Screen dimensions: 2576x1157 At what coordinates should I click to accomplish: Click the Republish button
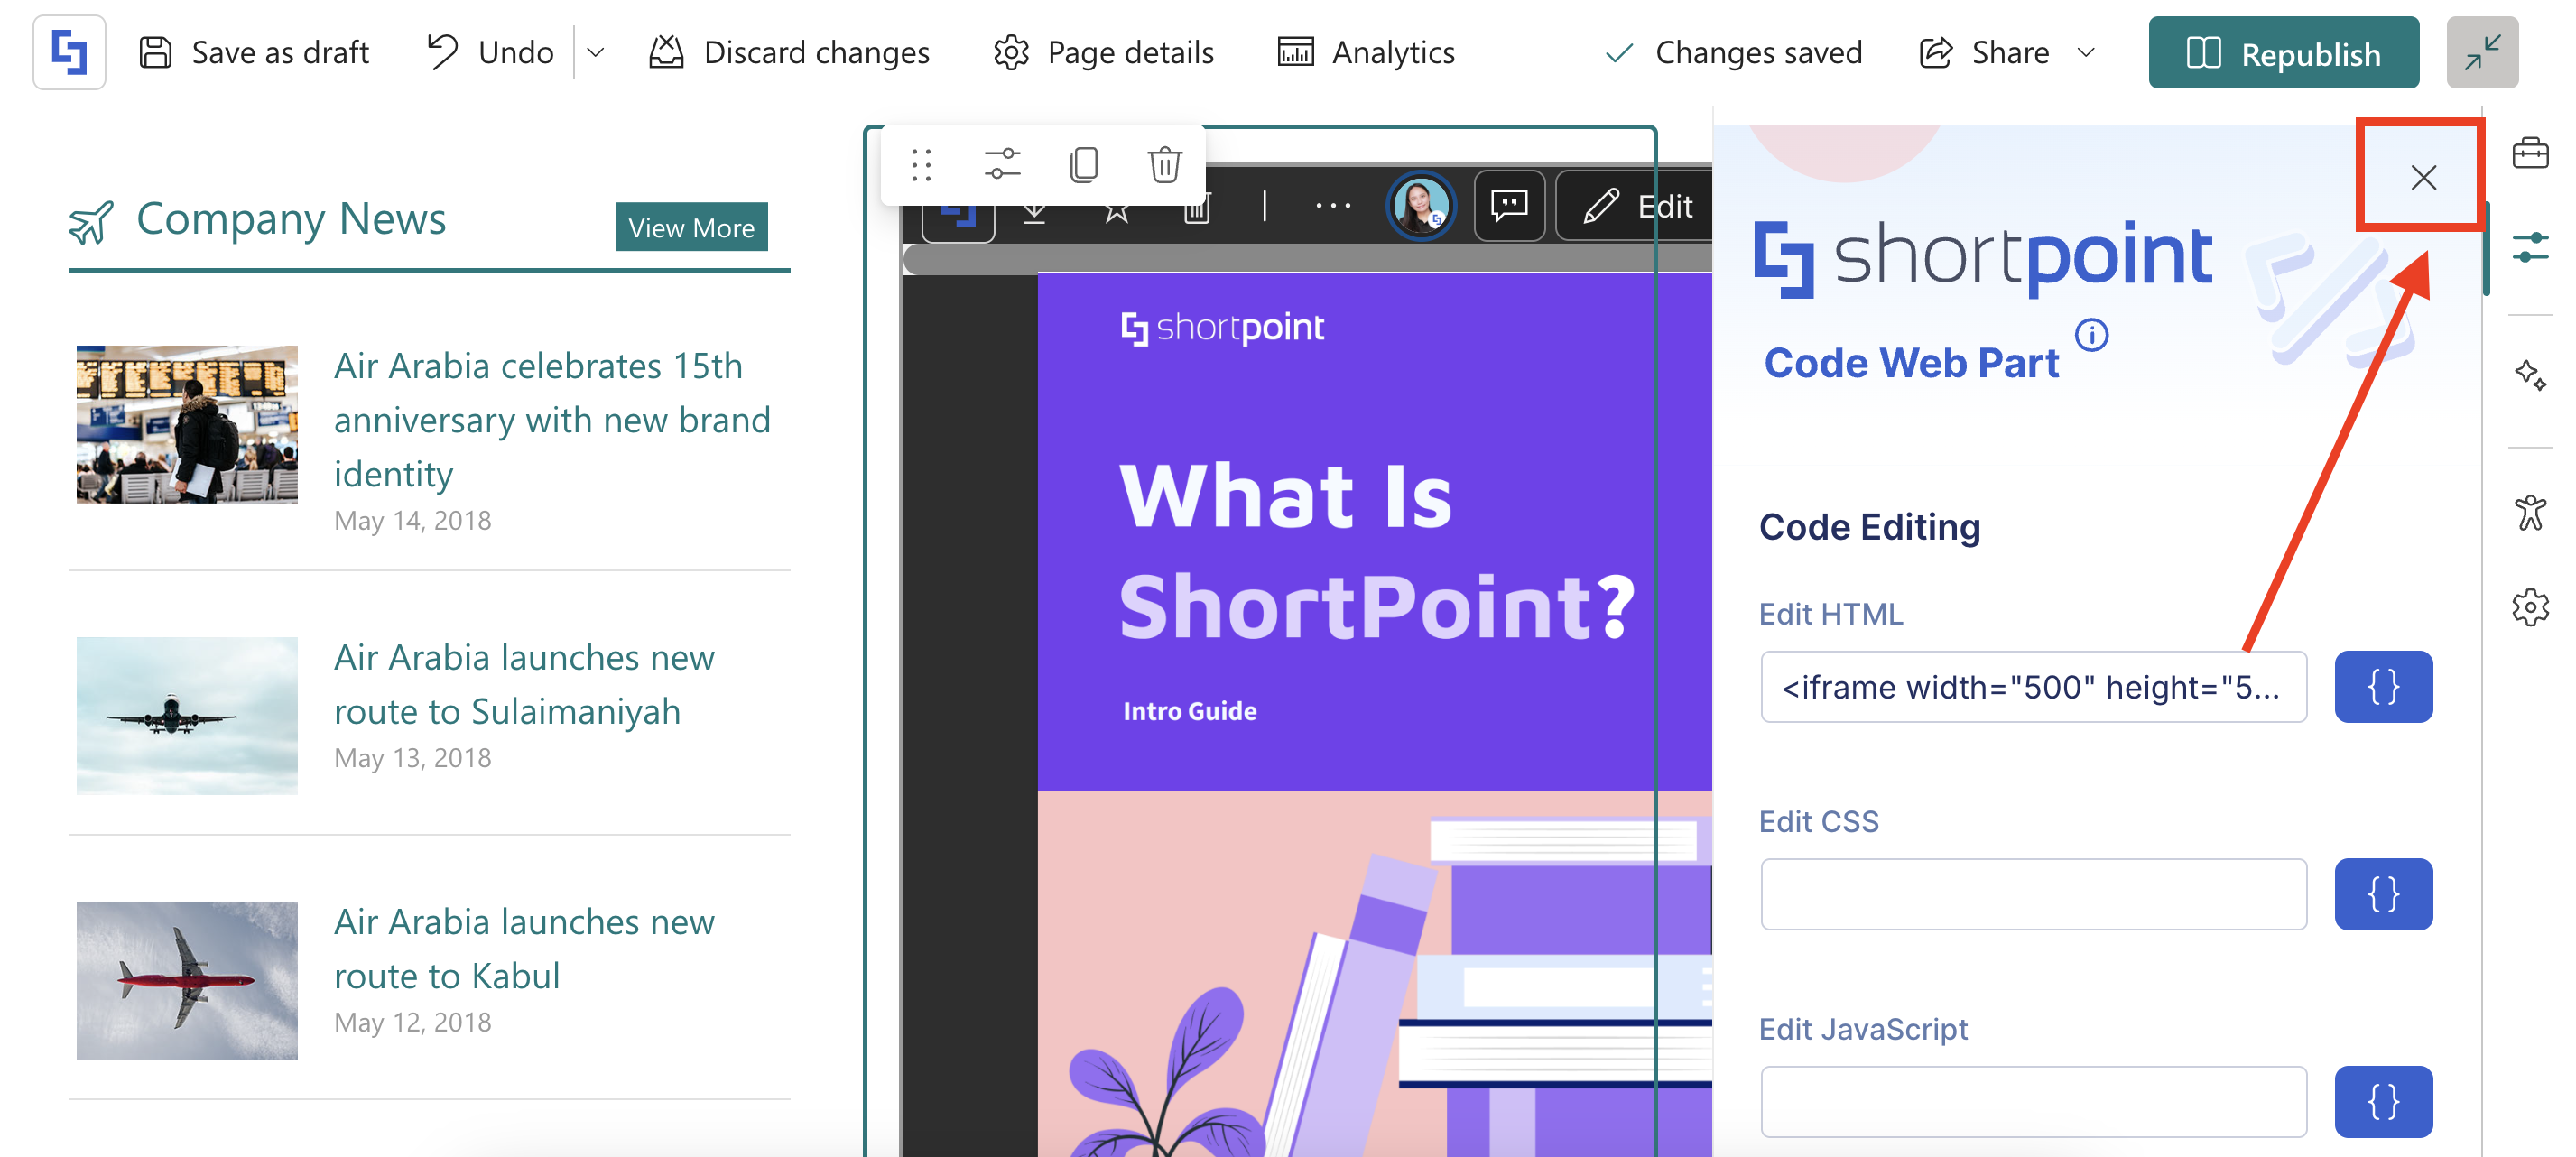click(x=2282, y=52)
